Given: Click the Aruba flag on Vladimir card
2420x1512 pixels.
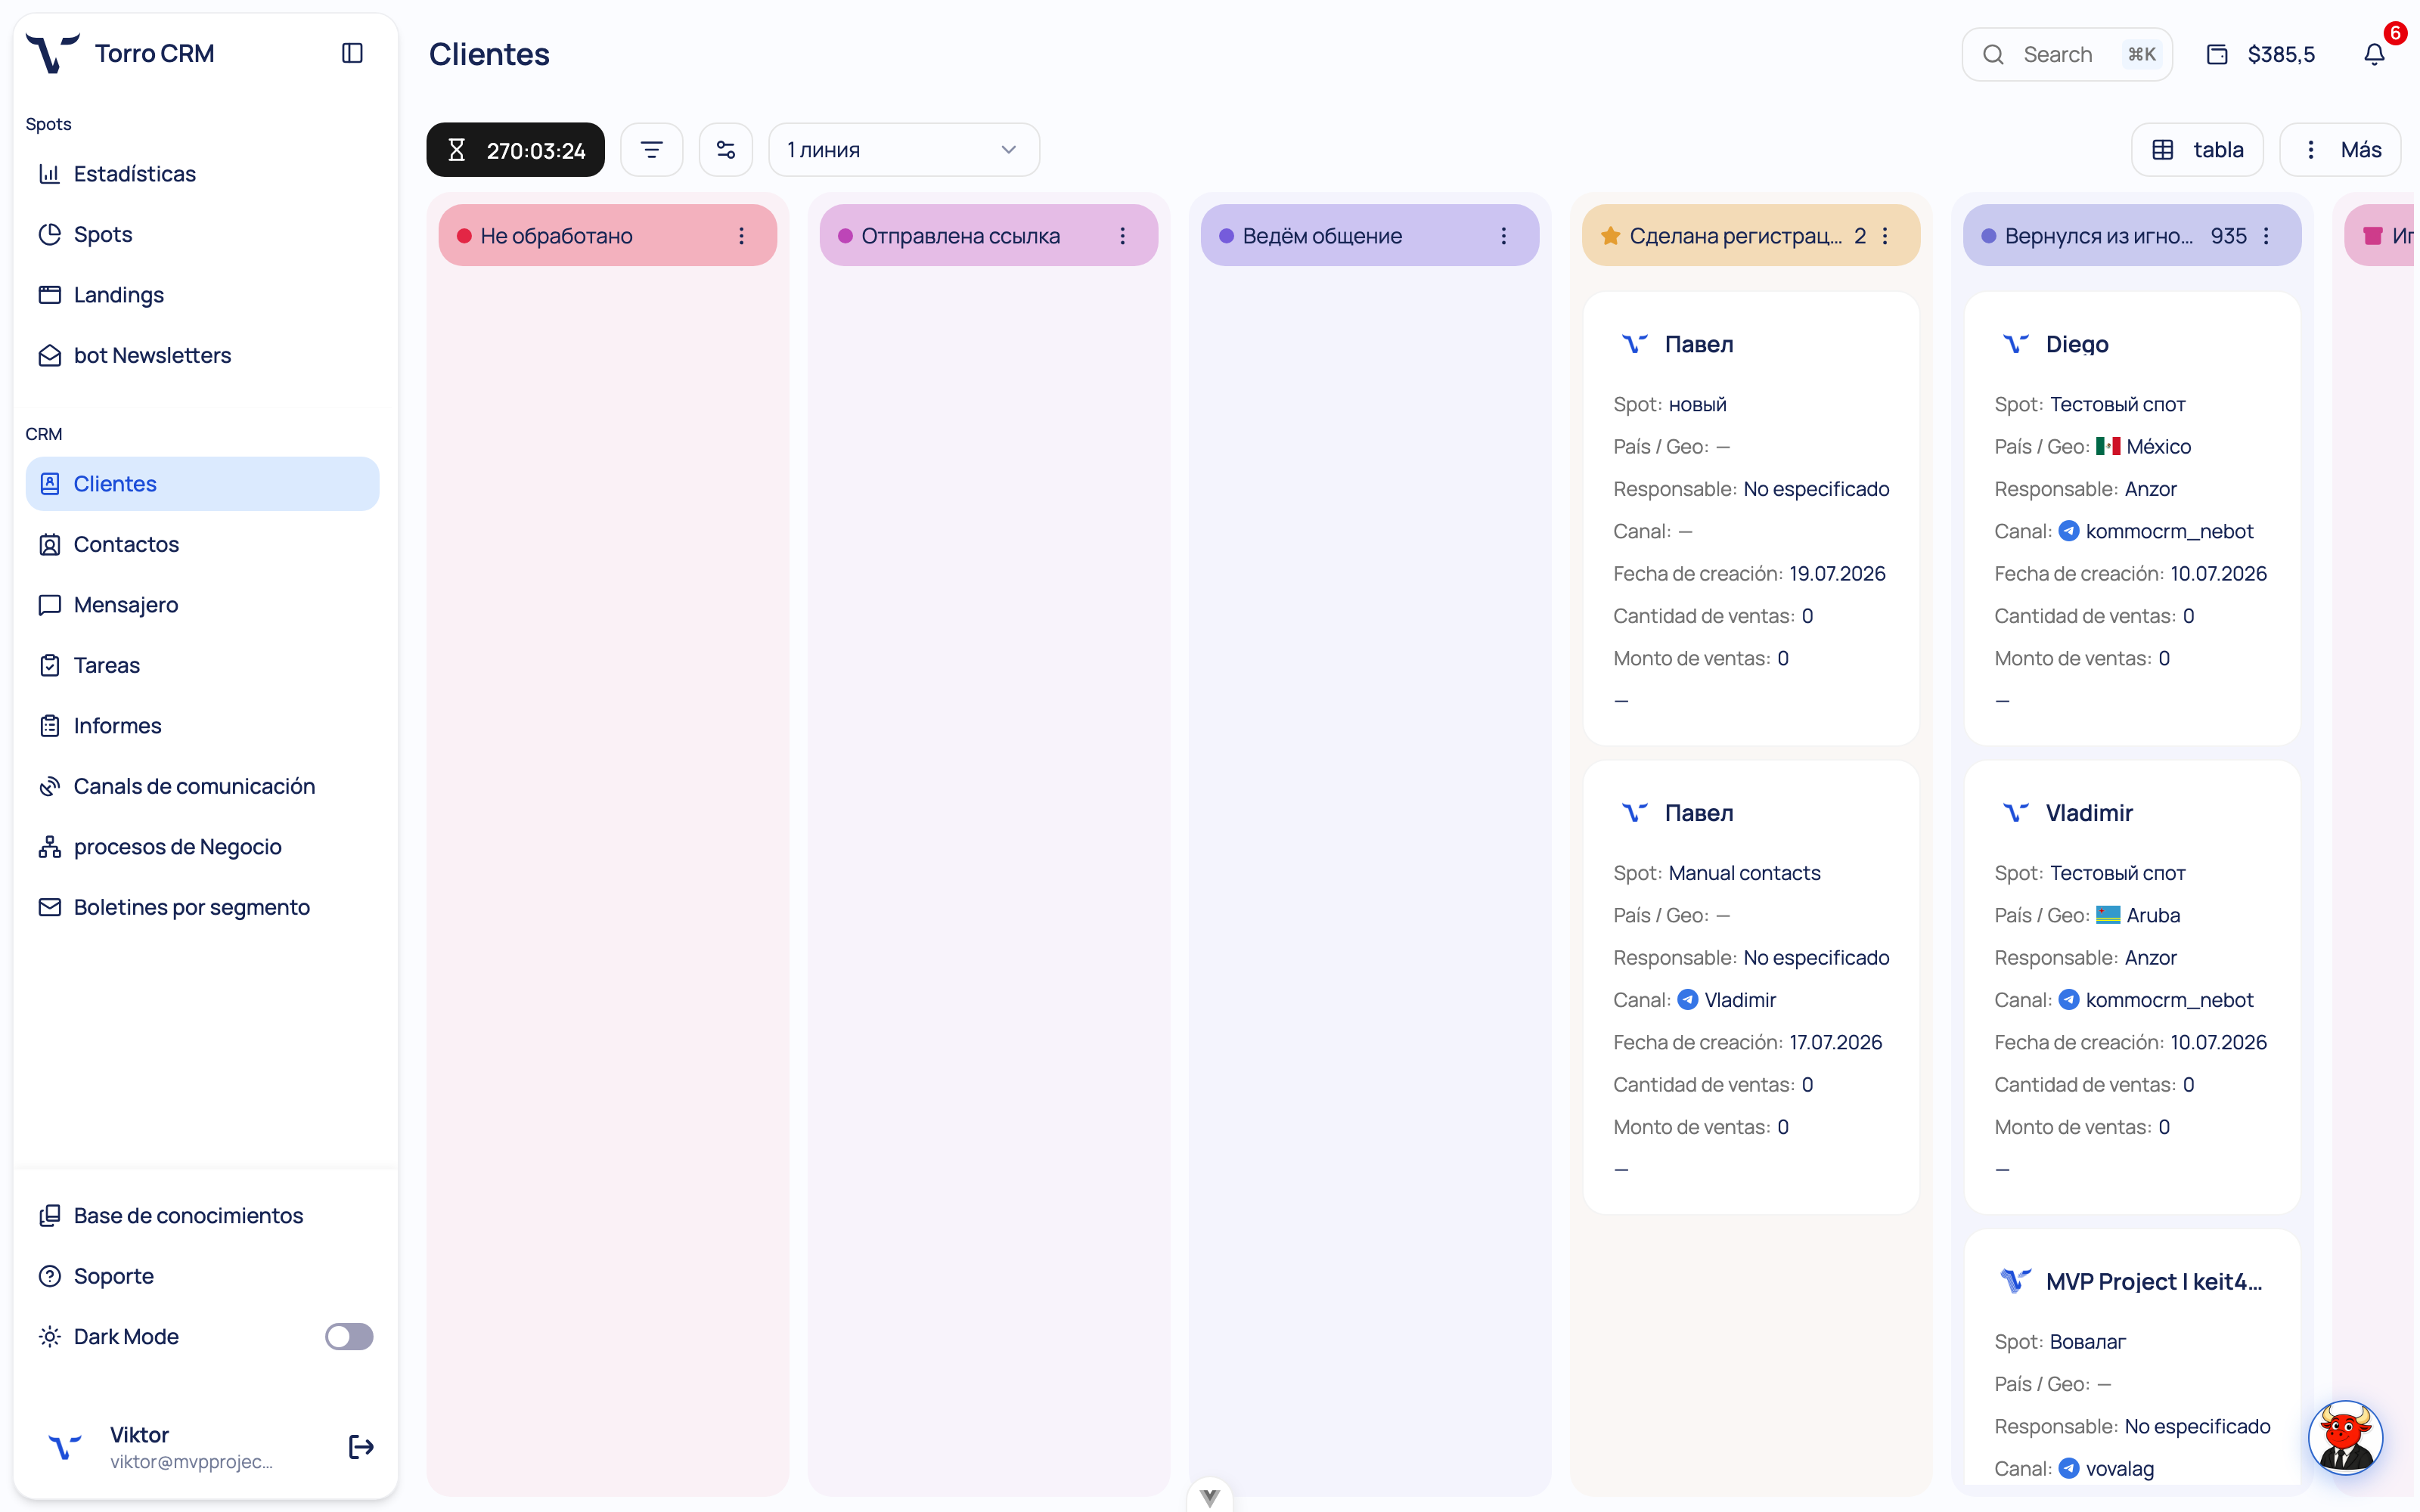Looking at the screenshot, I should pos(2108,916).
